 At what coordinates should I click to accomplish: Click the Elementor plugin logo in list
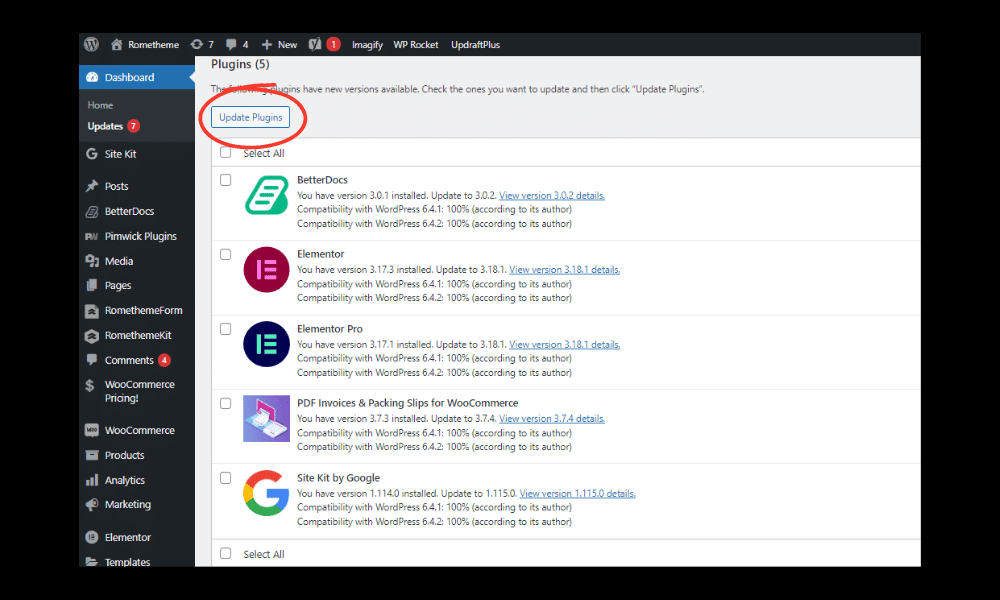(x=267, y=270)
